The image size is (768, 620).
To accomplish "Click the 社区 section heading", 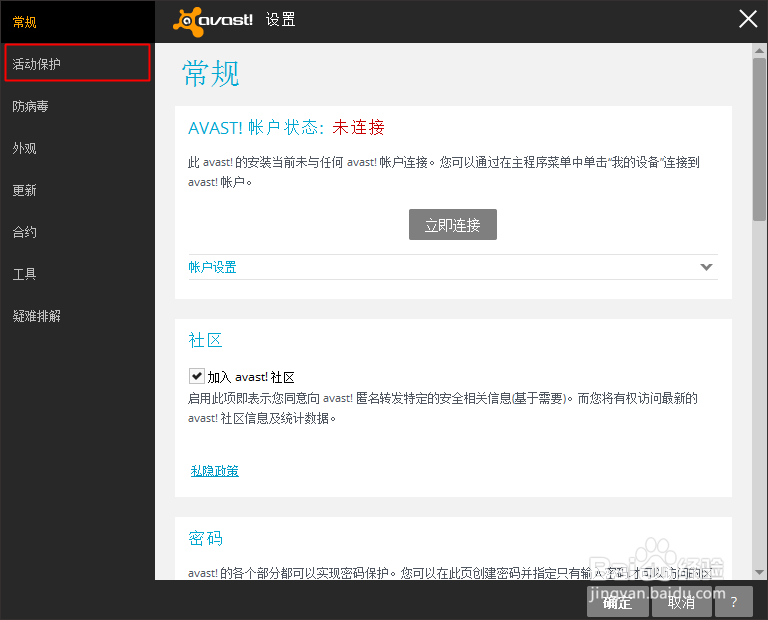I will coord(205,340).
